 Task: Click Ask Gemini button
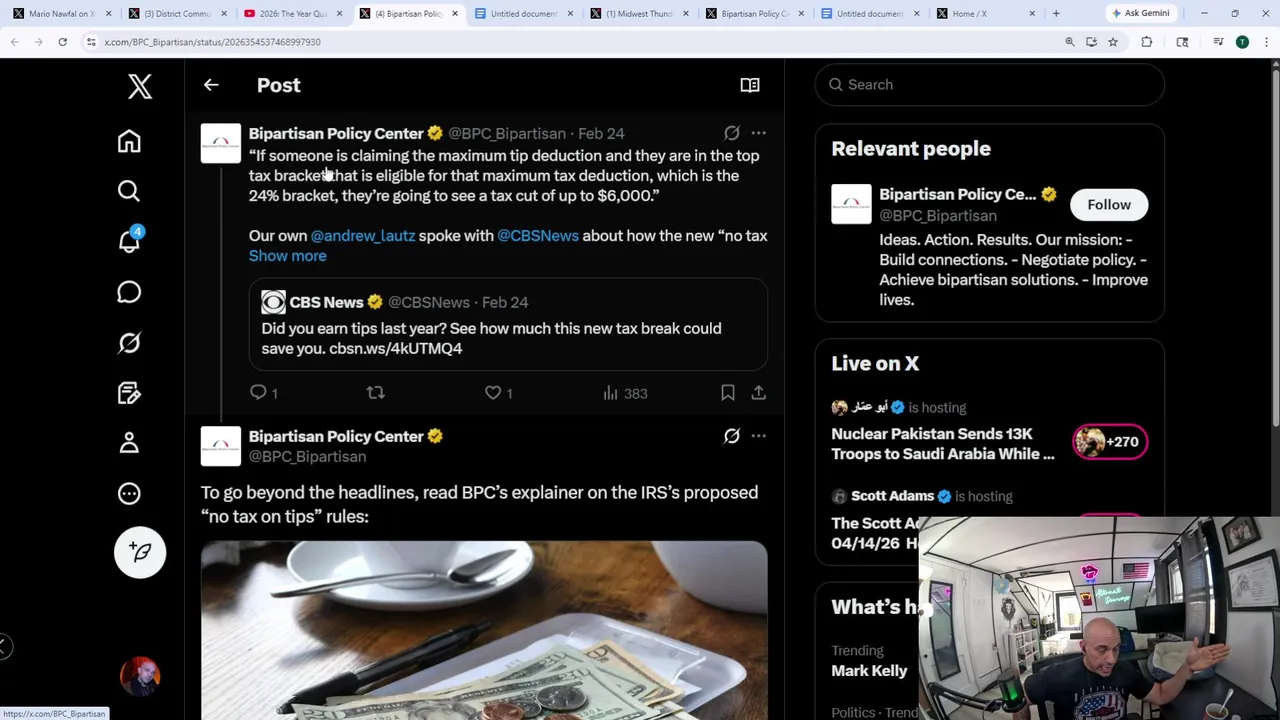pyautogui.click(x=1139, y=13)
